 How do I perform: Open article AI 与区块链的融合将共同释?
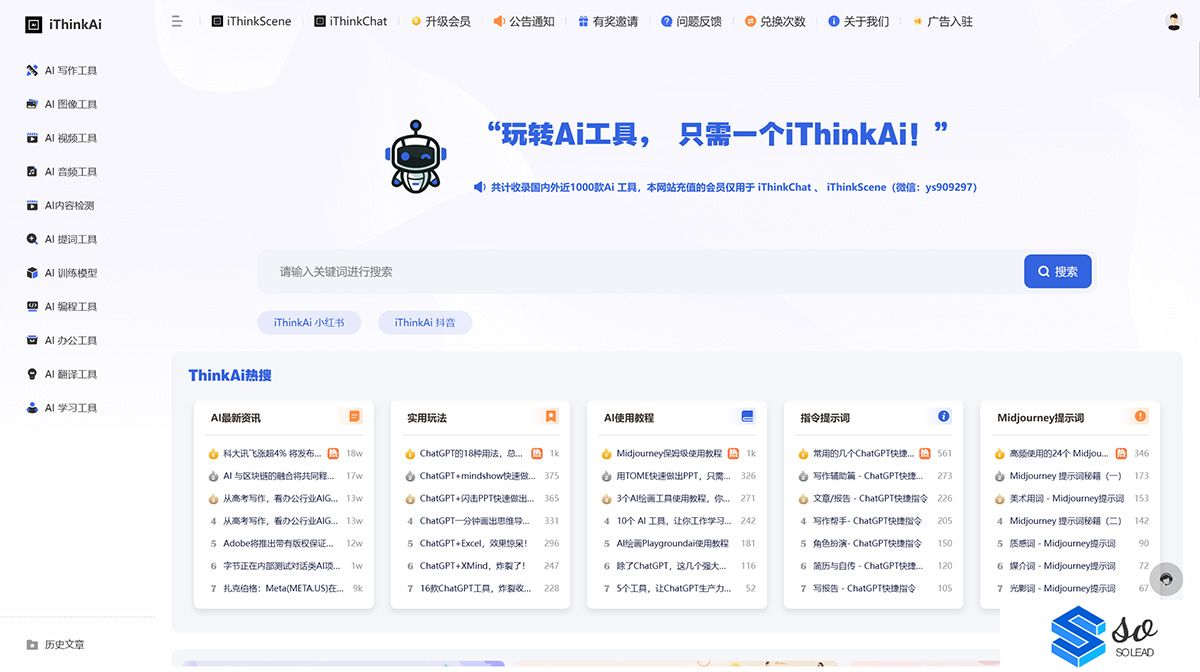tap(280, 476)
